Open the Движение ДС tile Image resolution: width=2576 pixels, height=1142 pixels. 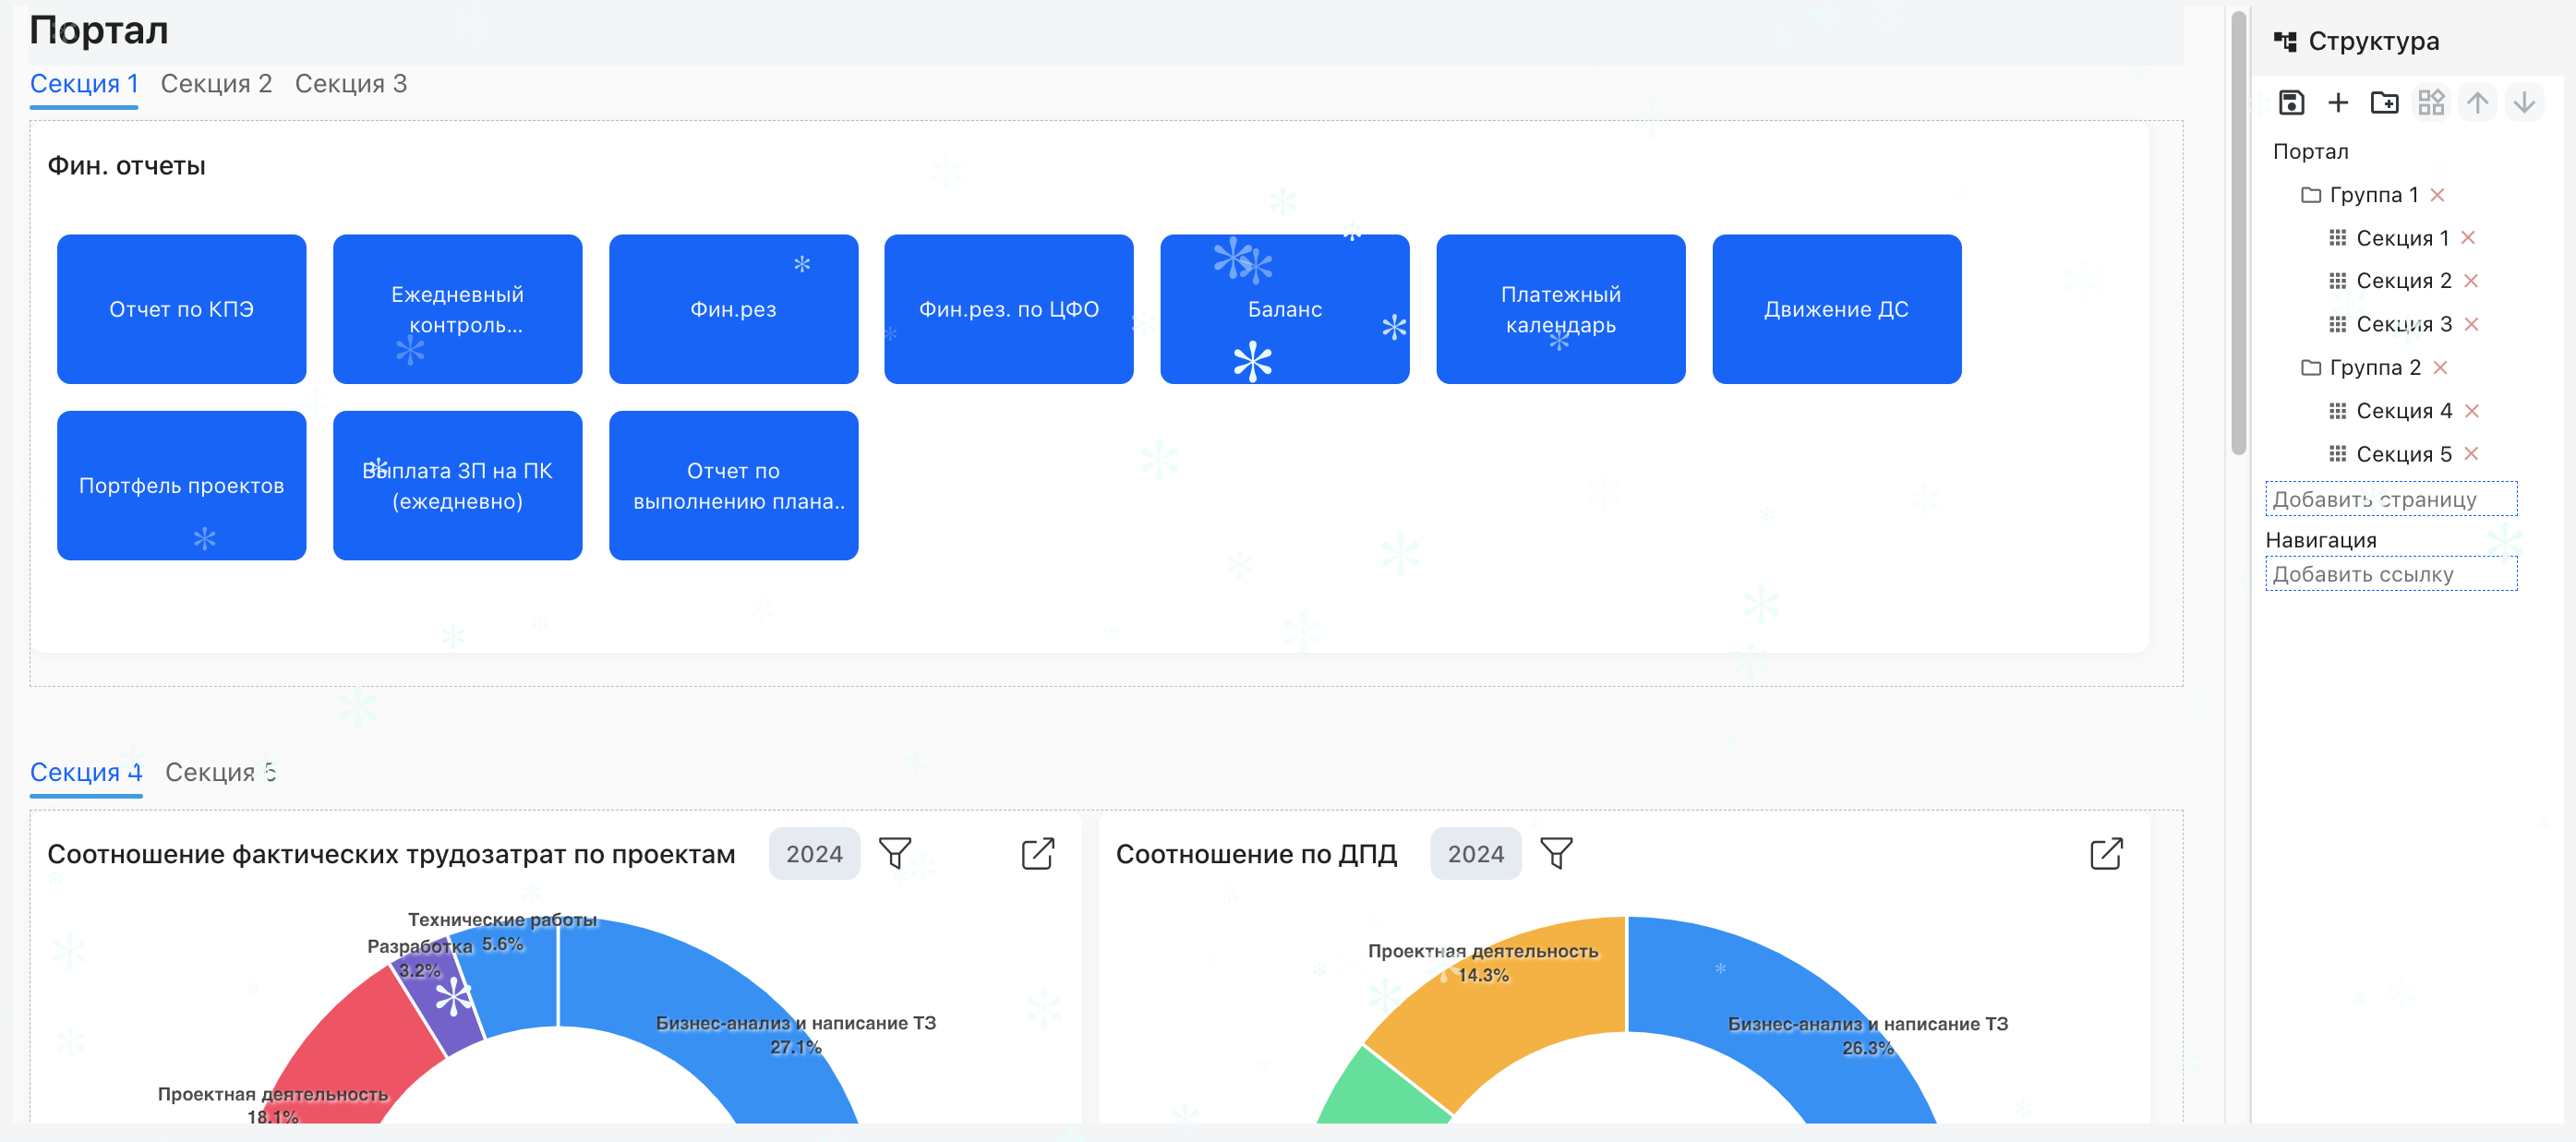(x=1836, y=309)
